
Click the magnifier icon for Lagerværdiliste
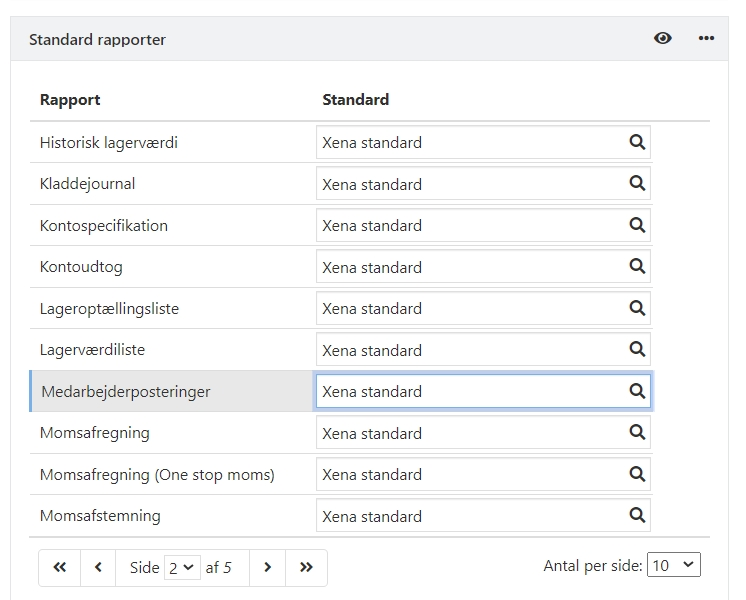pos(637,350)
